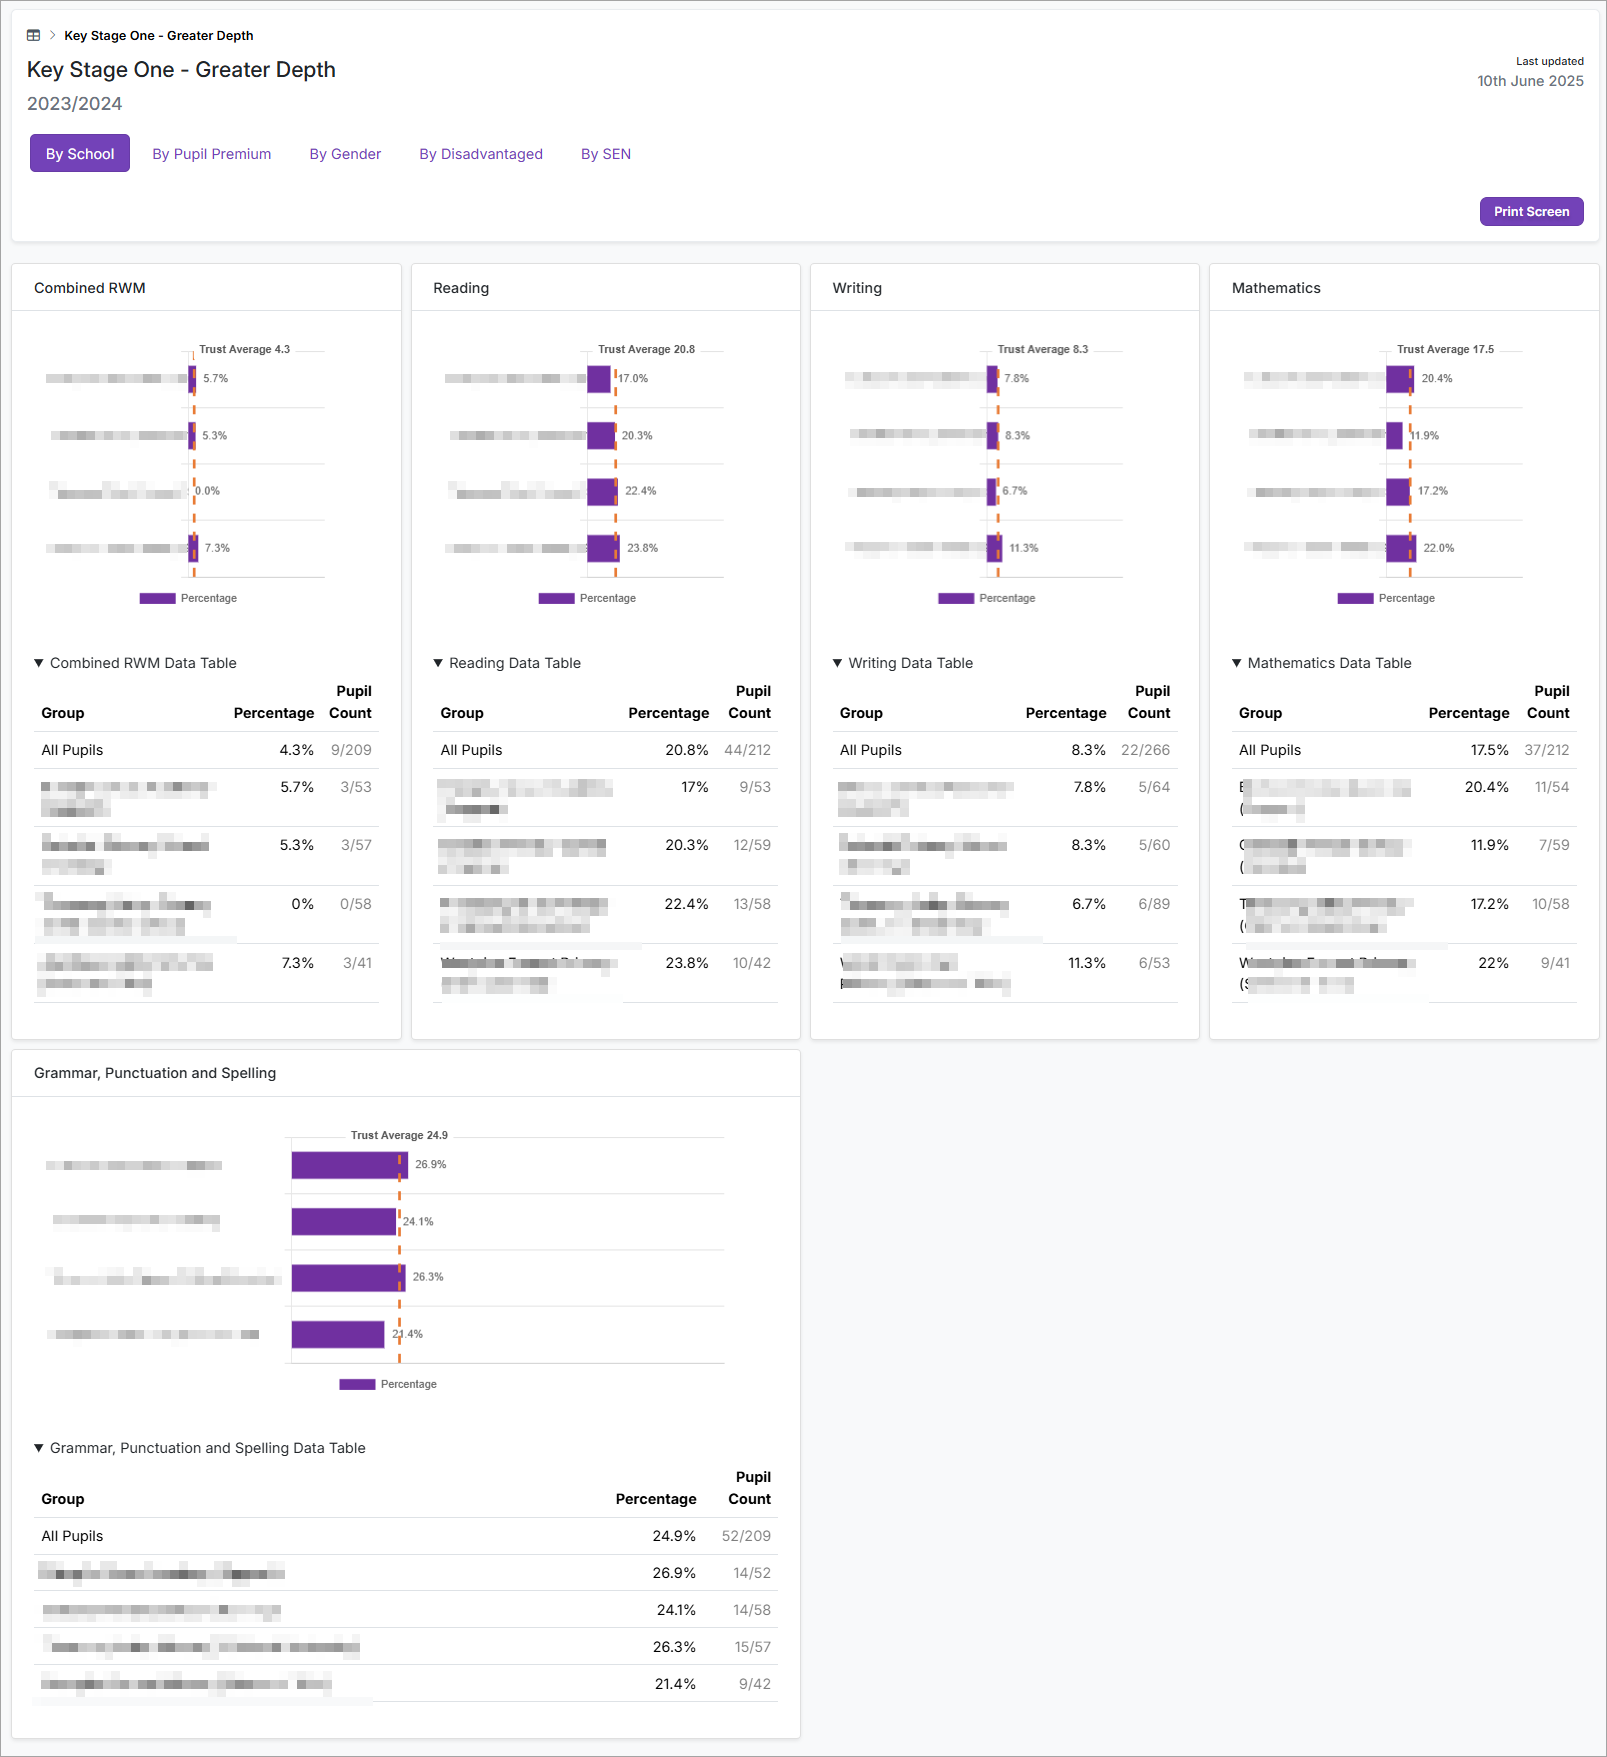
Task: Collapse the Reading Data Table
Action: coord(506,663)
